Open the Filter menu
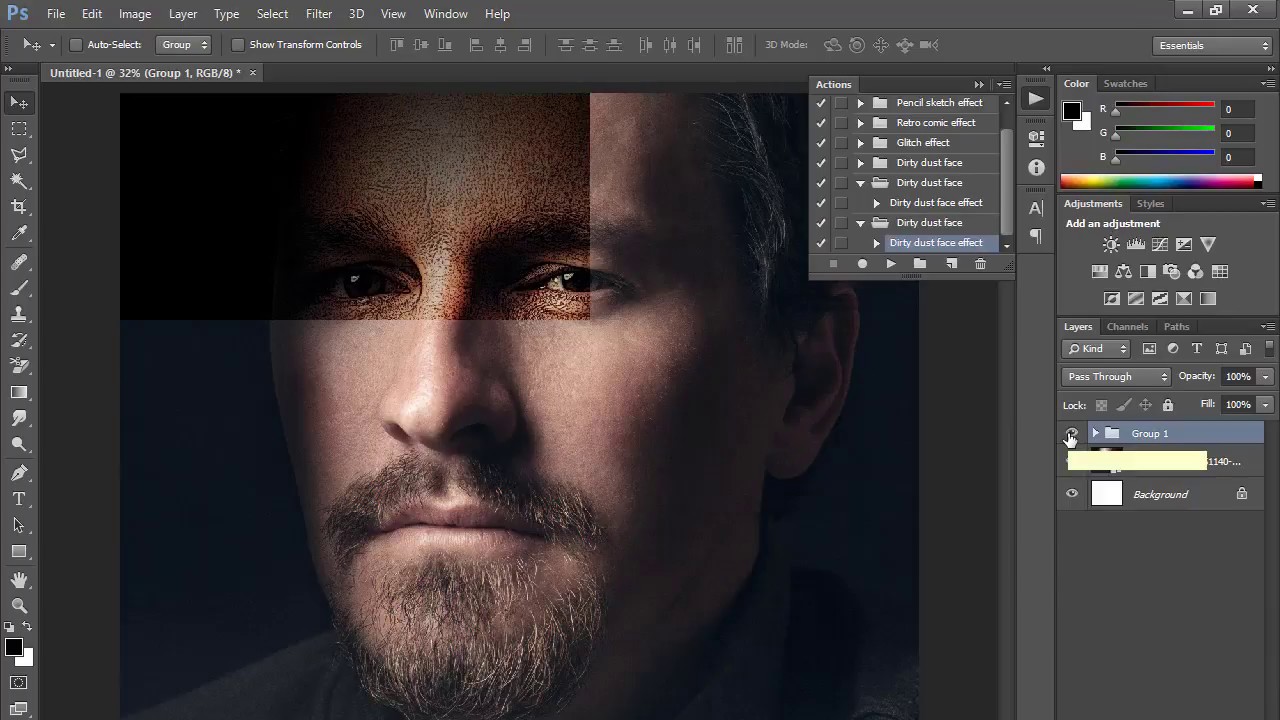 click(319, 14)
